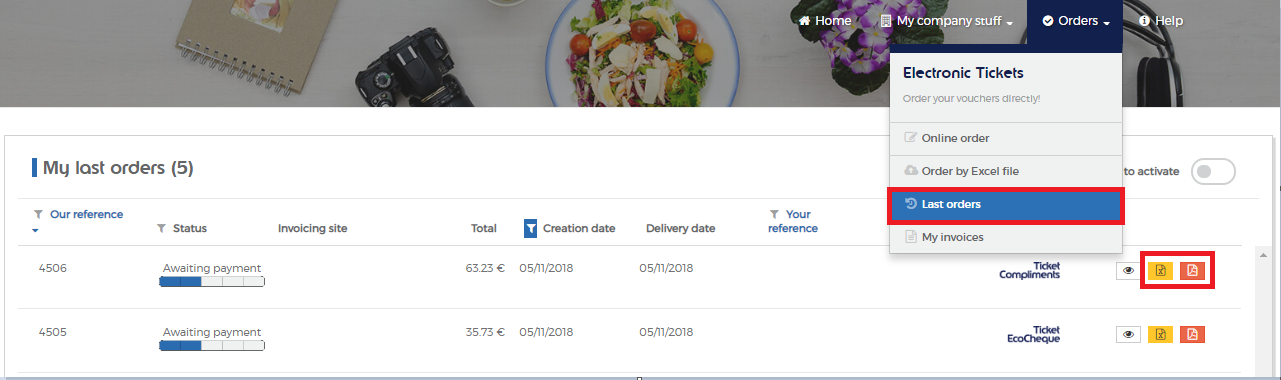This screenshot has width=1281, height=380.
Task: Download Excel file for order 4505
Action: pos(1160,335)
